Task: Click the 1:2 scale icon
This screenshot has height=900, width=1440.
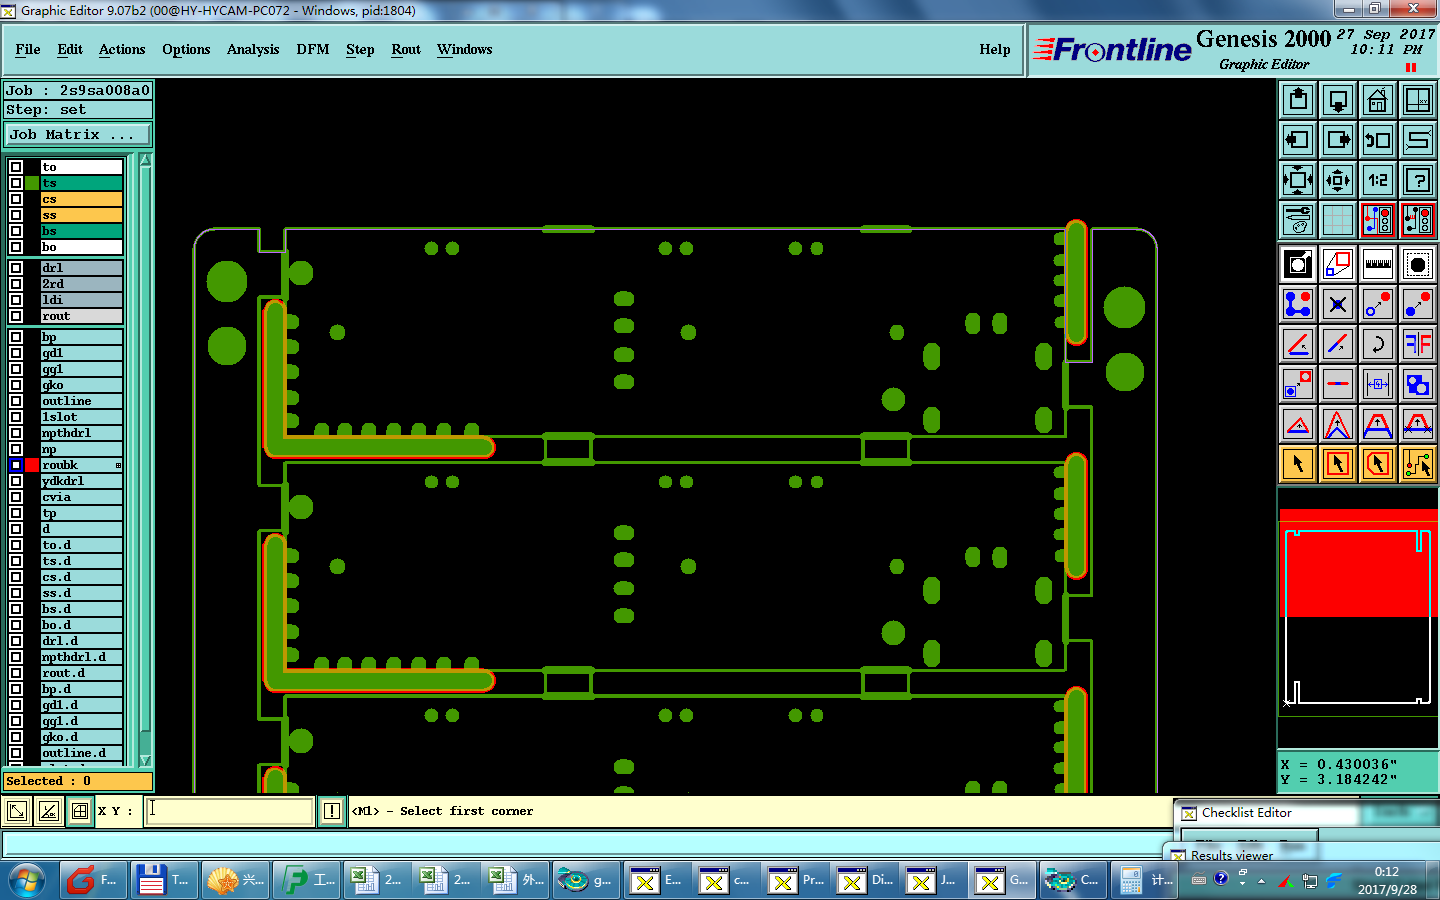Action: [1378, 180]
